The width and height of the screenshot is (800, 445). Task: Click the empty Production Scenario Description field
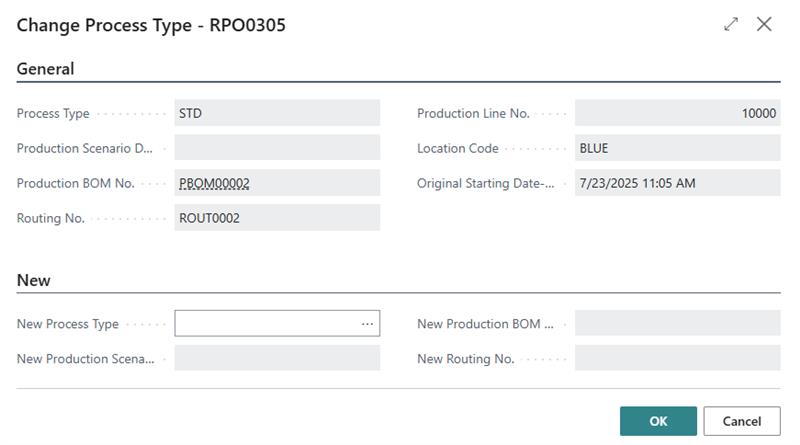277,148
